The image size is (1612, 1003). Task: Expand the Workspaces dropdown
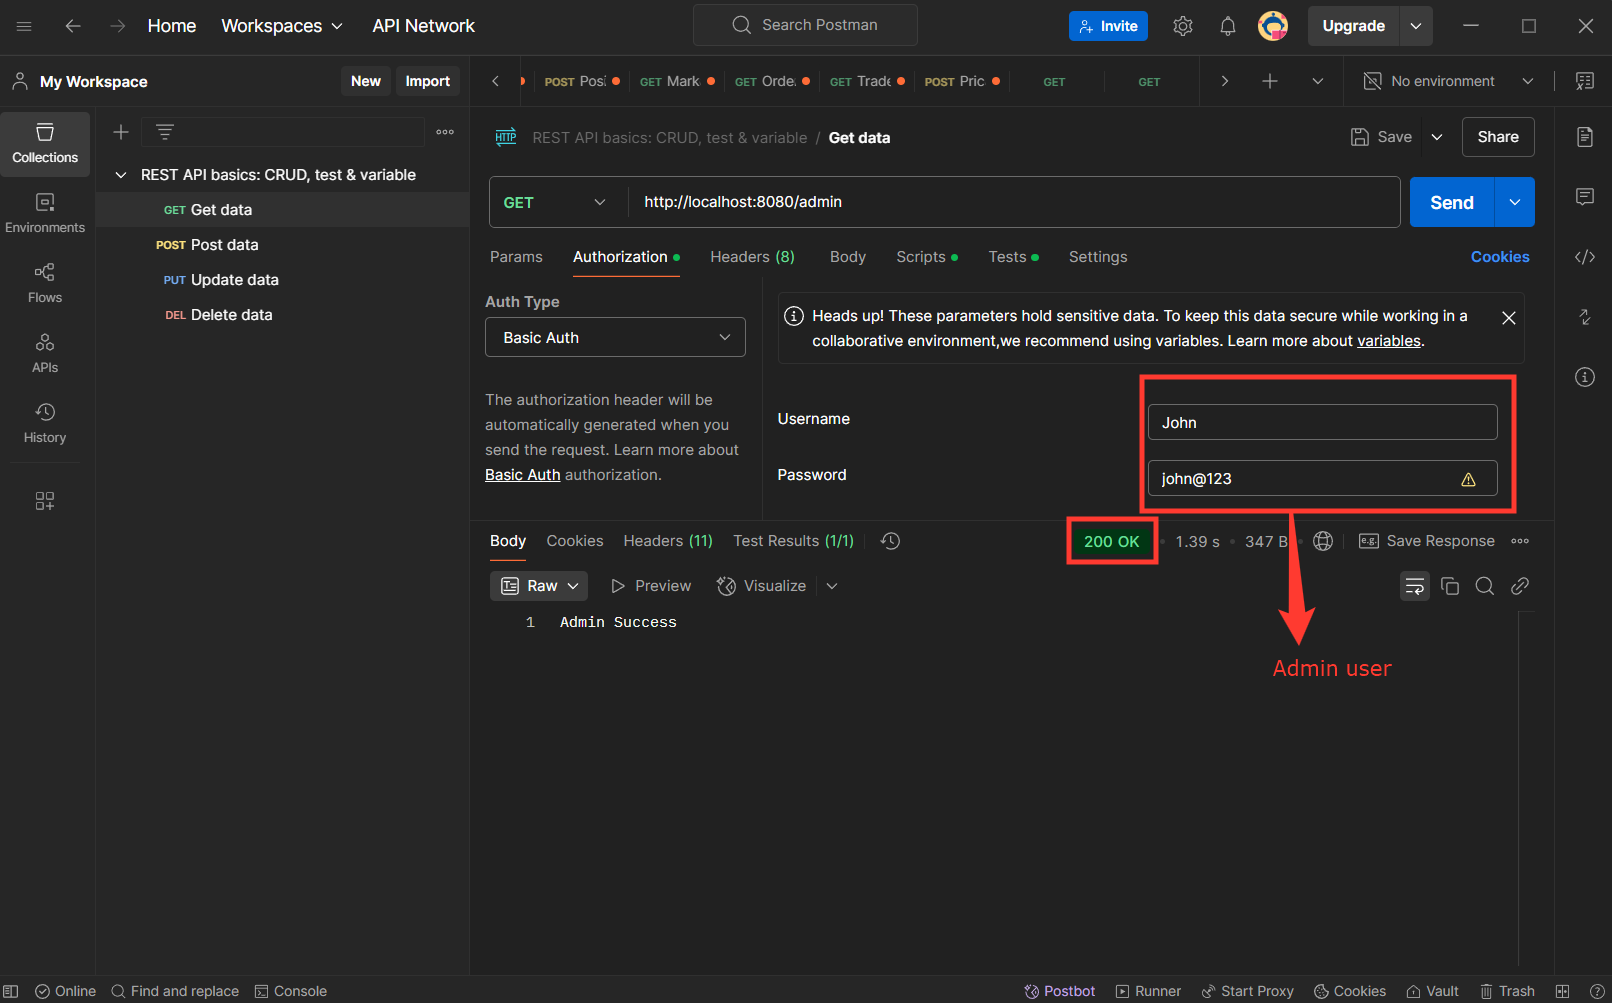[282, 26]
